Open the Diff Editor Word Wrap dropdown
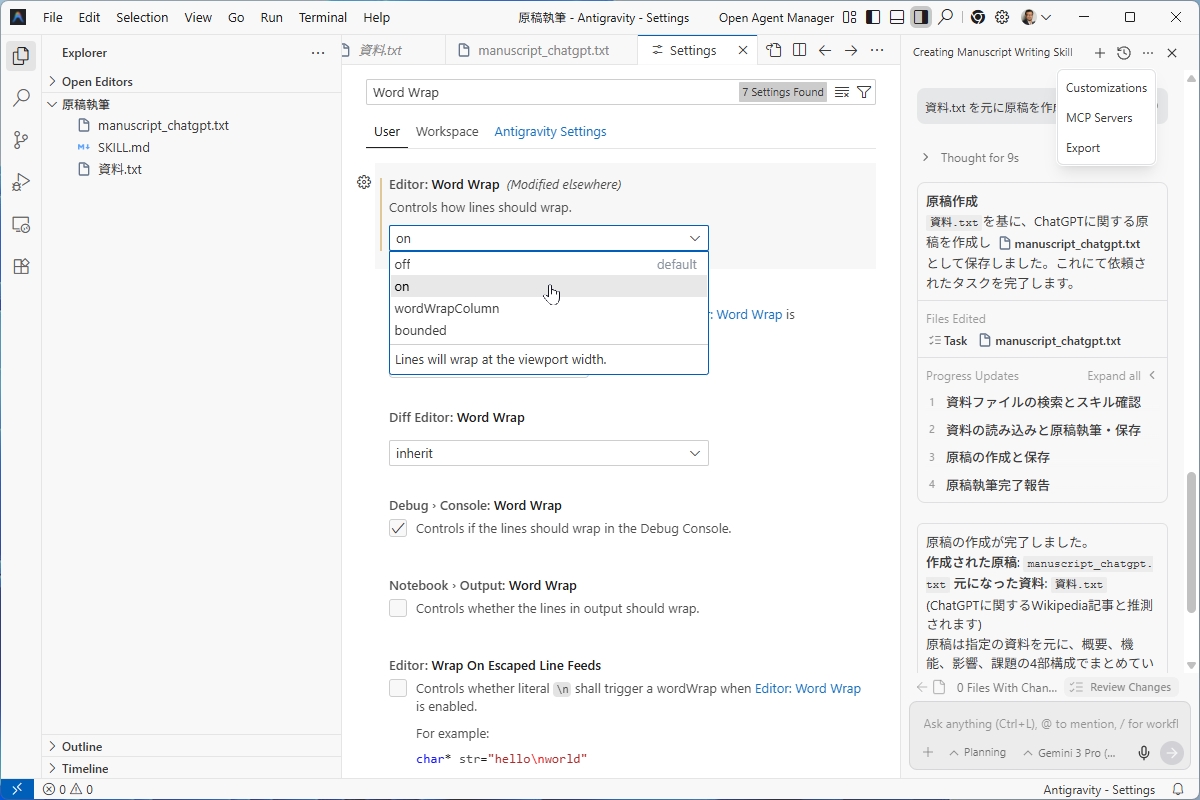 point(548,453)
